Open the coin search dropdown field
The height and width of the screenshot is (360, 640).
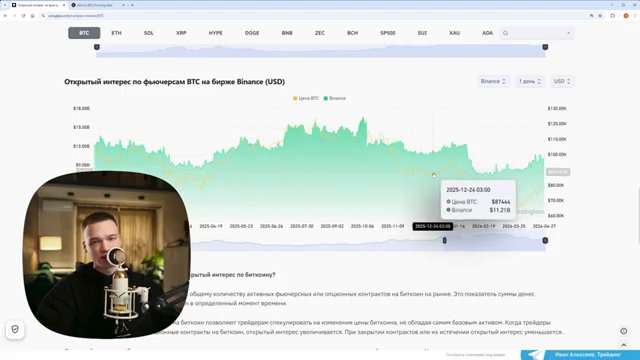point(537,33)
